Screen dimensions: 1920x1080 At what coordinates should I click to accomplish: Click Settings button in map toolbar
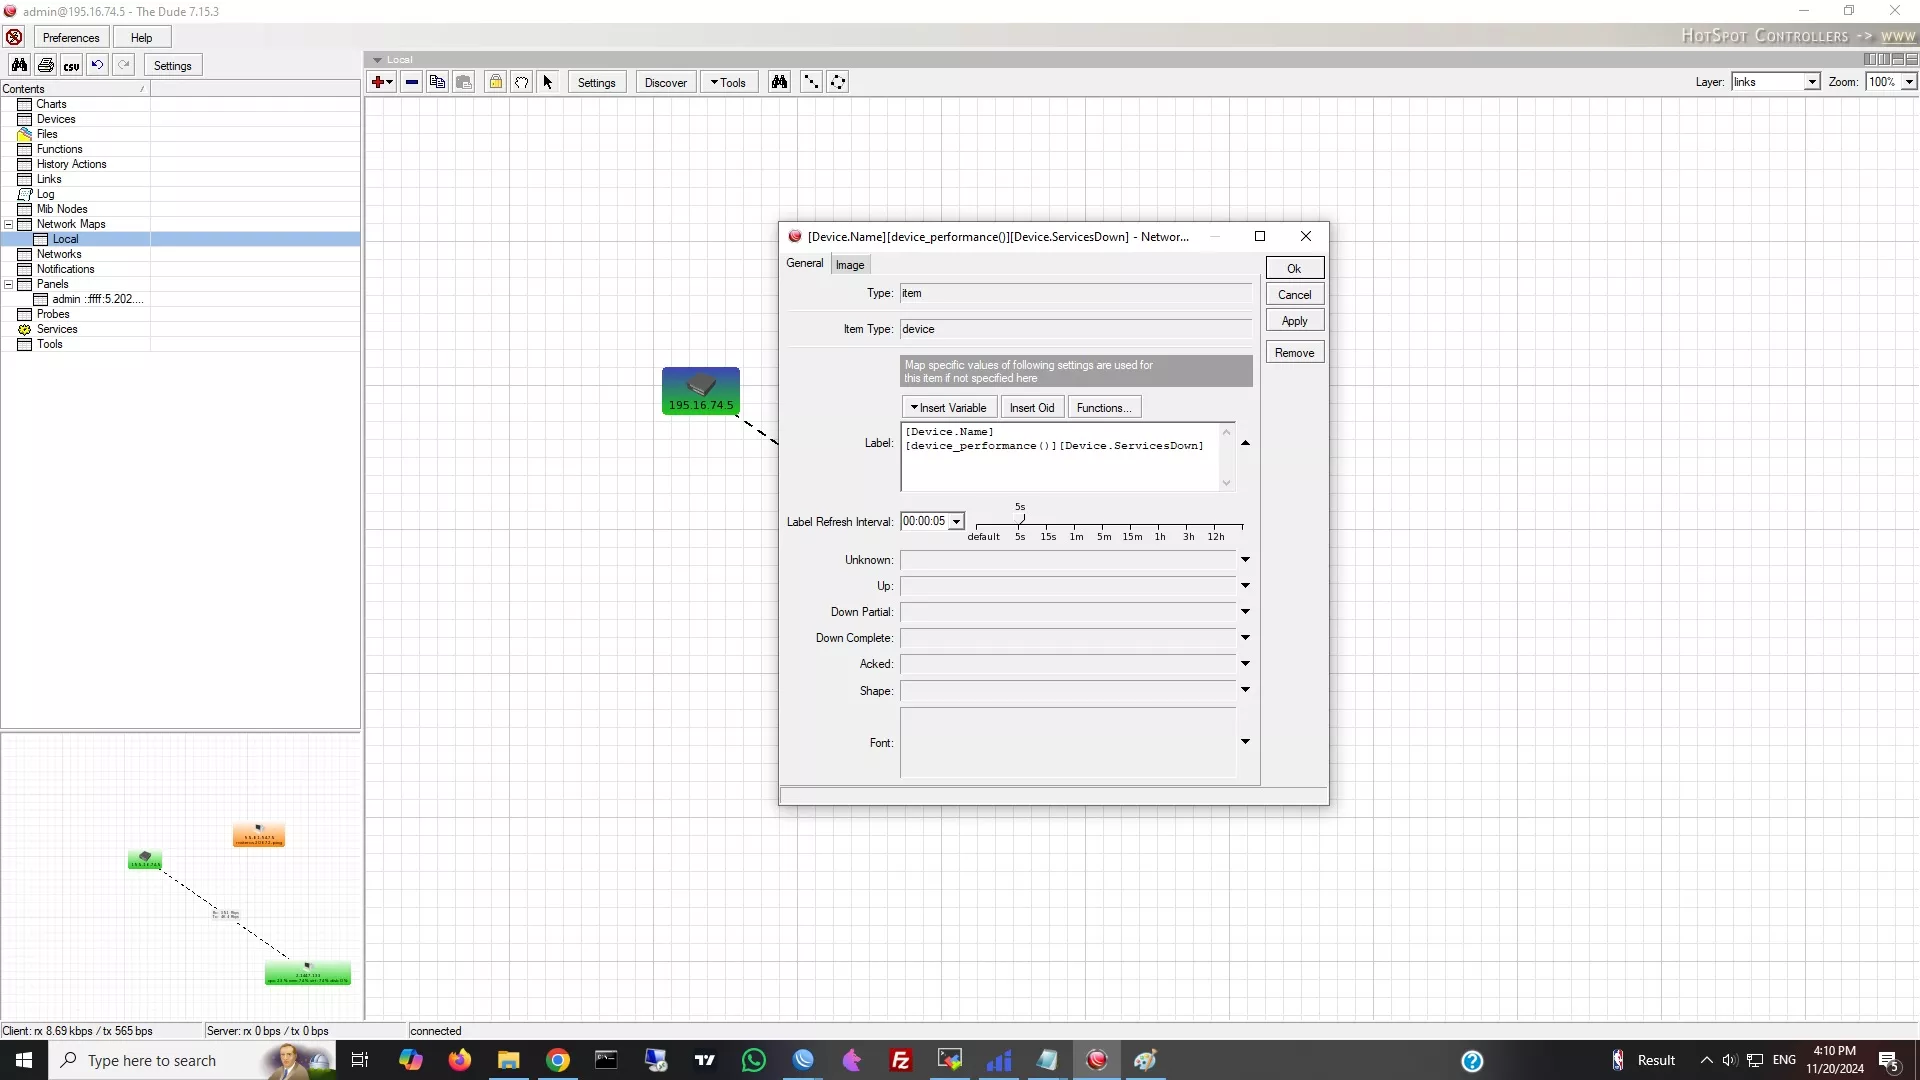[x=596, y=82]
